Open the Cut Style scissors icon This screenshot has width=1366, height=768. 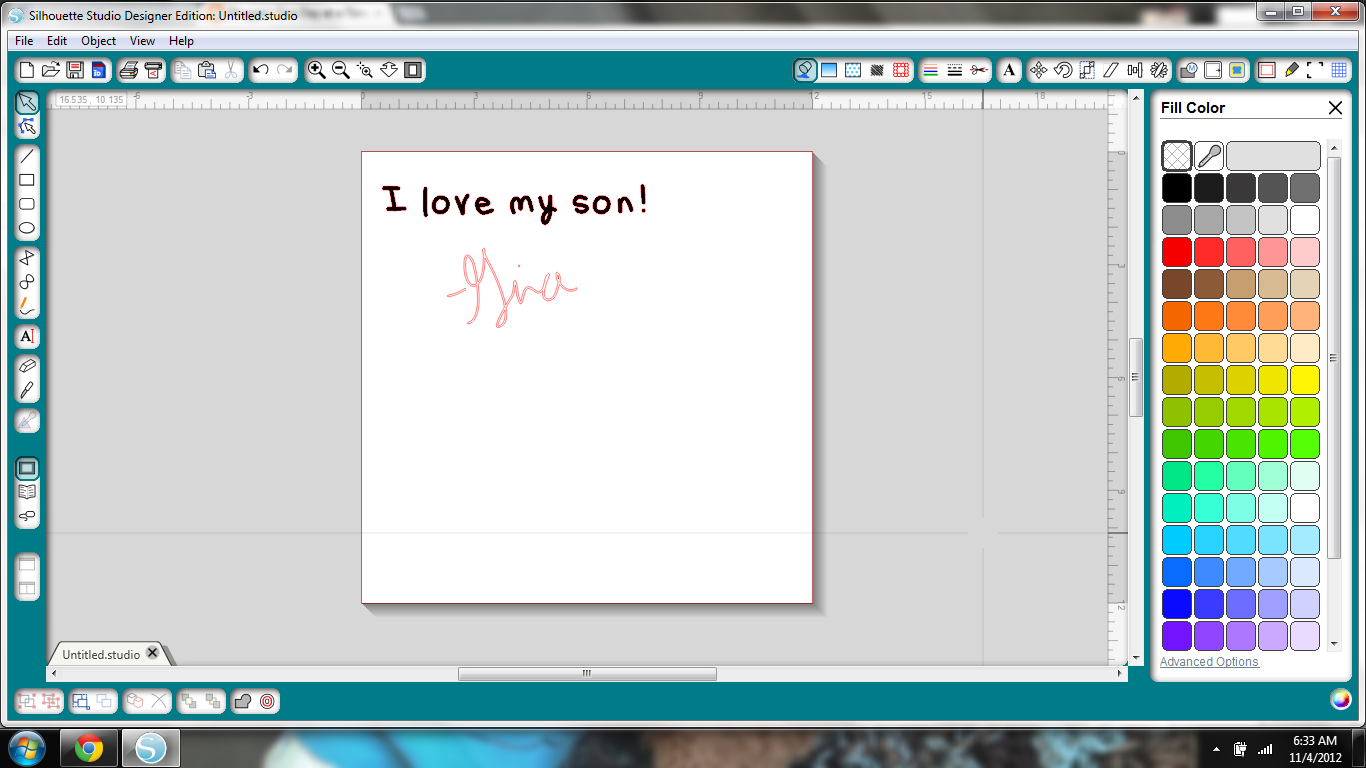coord(979,70)
